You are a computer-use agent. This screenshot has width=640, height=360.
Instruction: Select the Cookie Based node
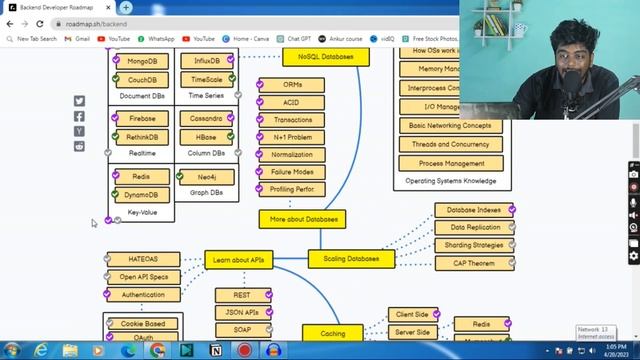click(x=143, y=324)
